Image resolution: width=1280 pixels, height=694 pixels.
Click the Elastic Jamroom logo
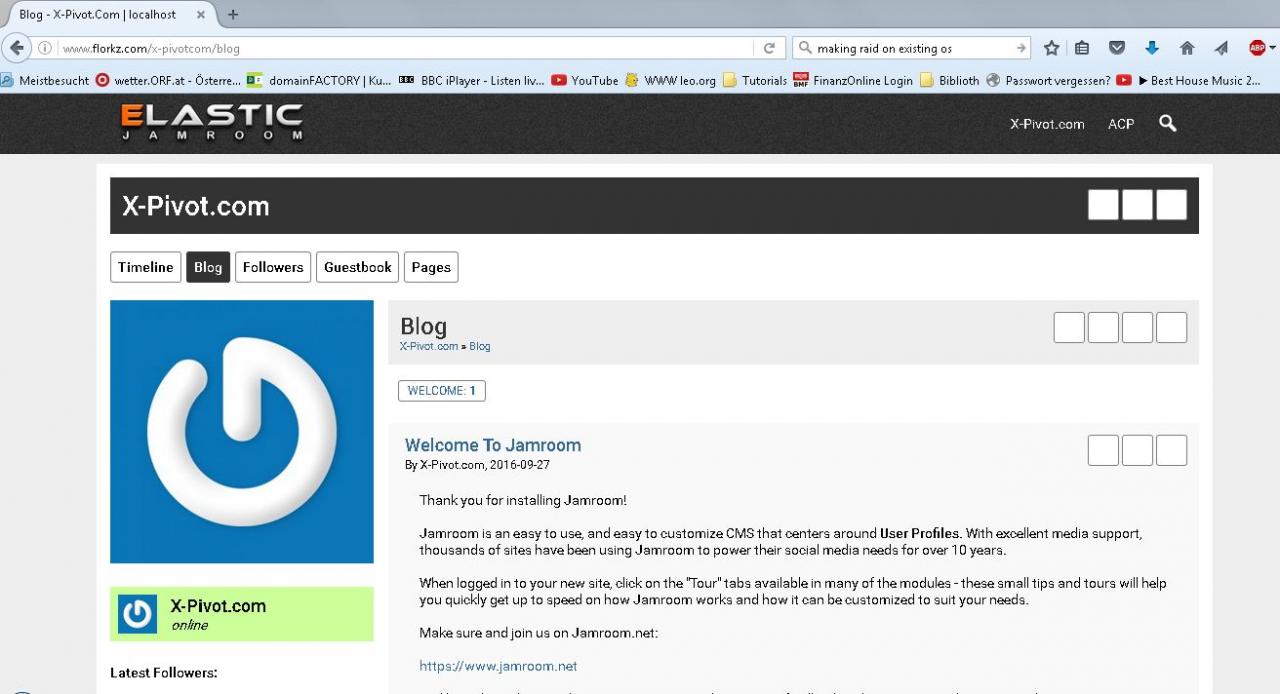[212, 123]
